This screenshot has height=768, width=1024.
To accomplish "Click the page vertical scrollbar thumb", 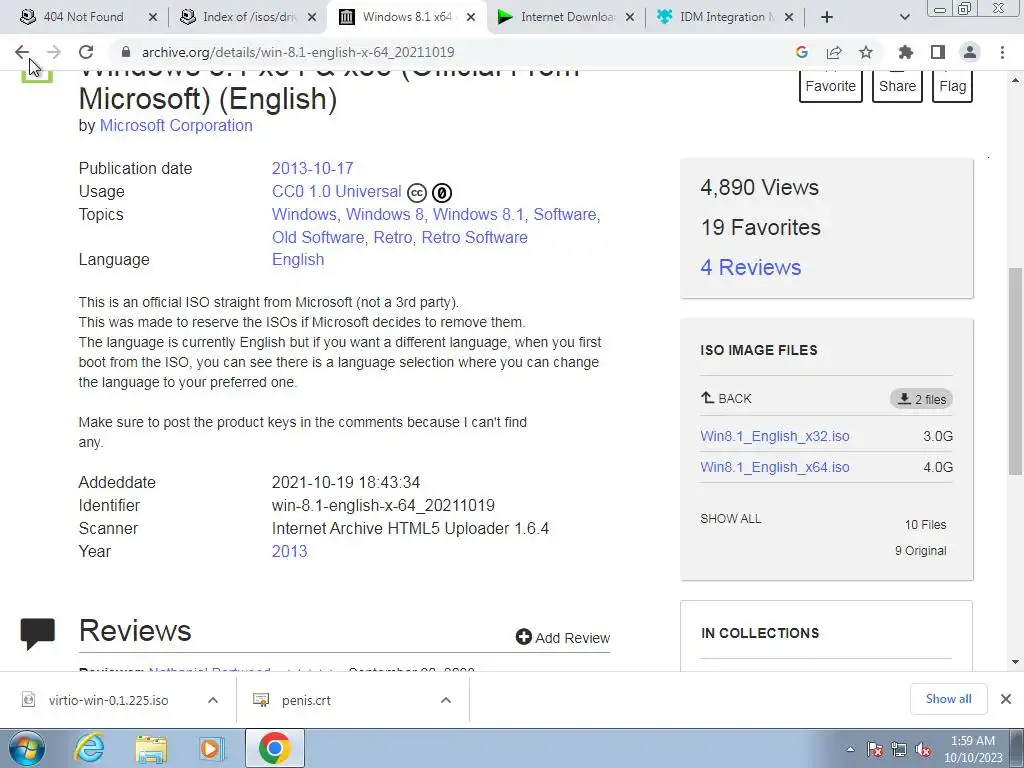I will [x=1015, y=371].
